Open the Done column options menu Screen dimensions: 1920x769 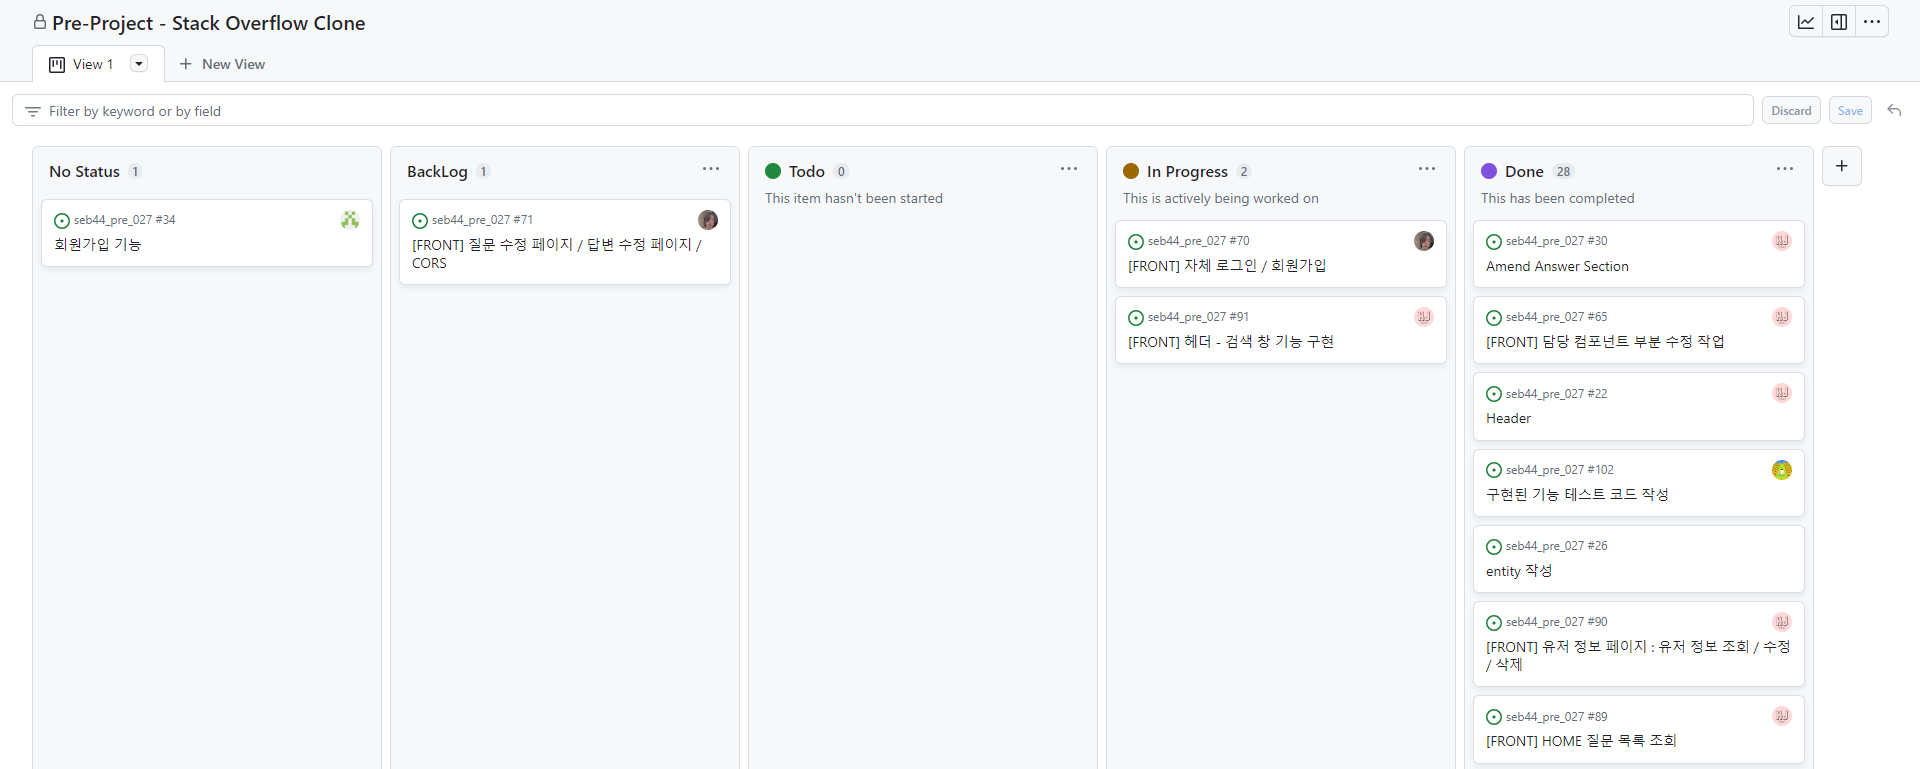pyautogui.click(x=1785, y=169)
